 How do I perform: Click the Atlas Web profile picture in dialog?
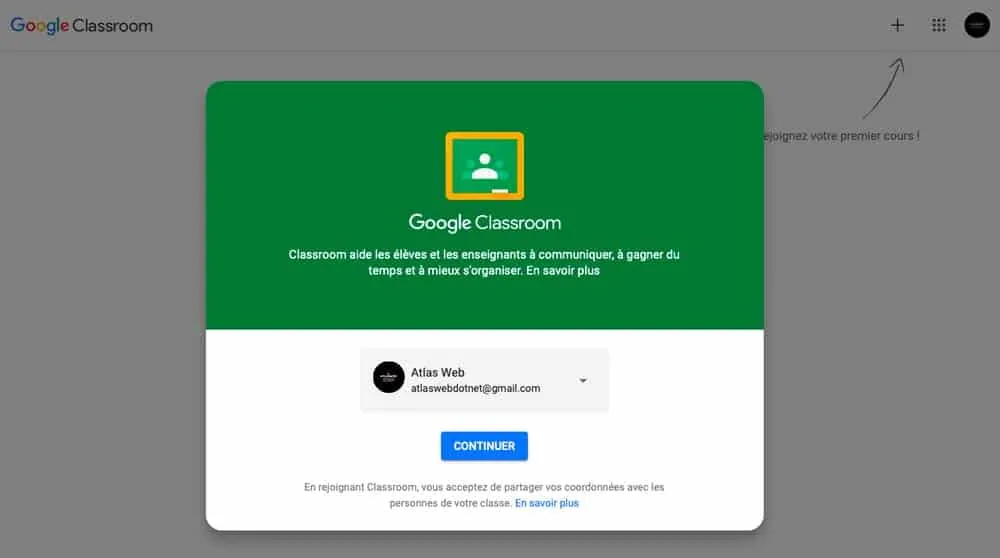click(x=388, y=378)
